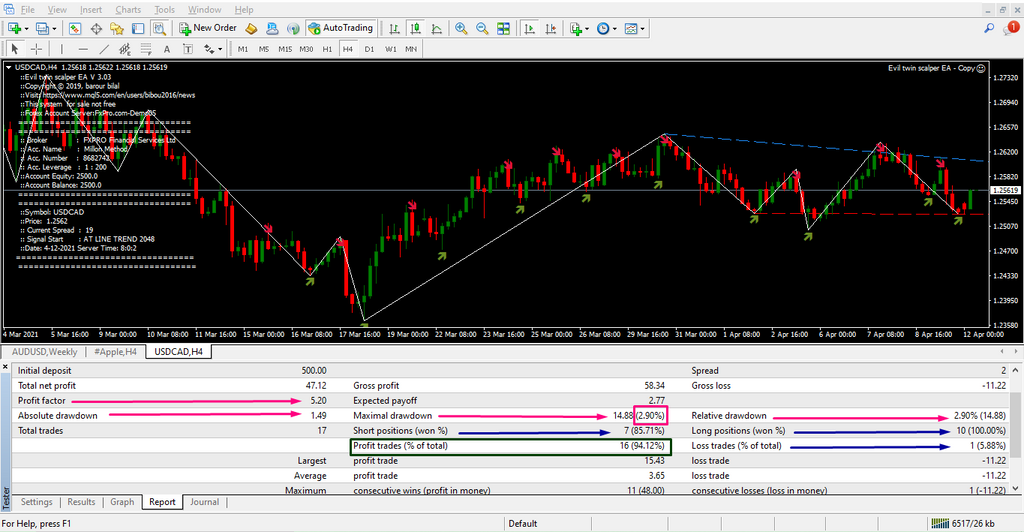Switch to the #Apple,H4 chart tab
1024x532 pixels.
pyautogui.click(x=116, y=352)
